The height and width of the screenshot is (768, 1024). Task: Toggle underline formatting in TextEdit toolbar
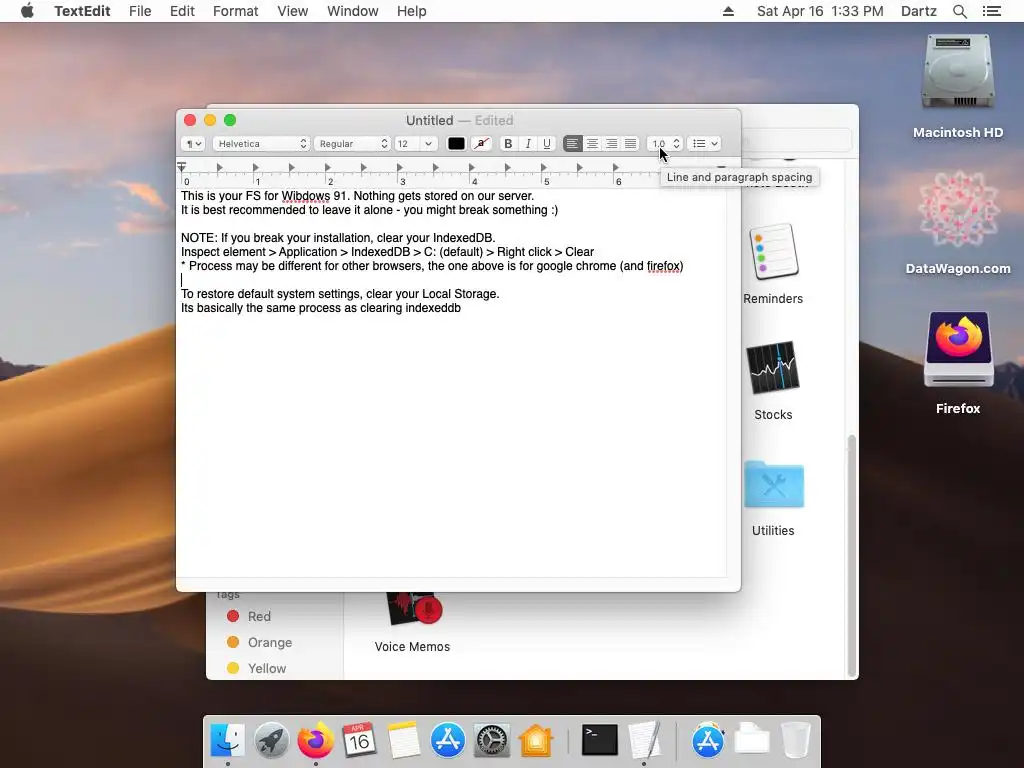547,144
